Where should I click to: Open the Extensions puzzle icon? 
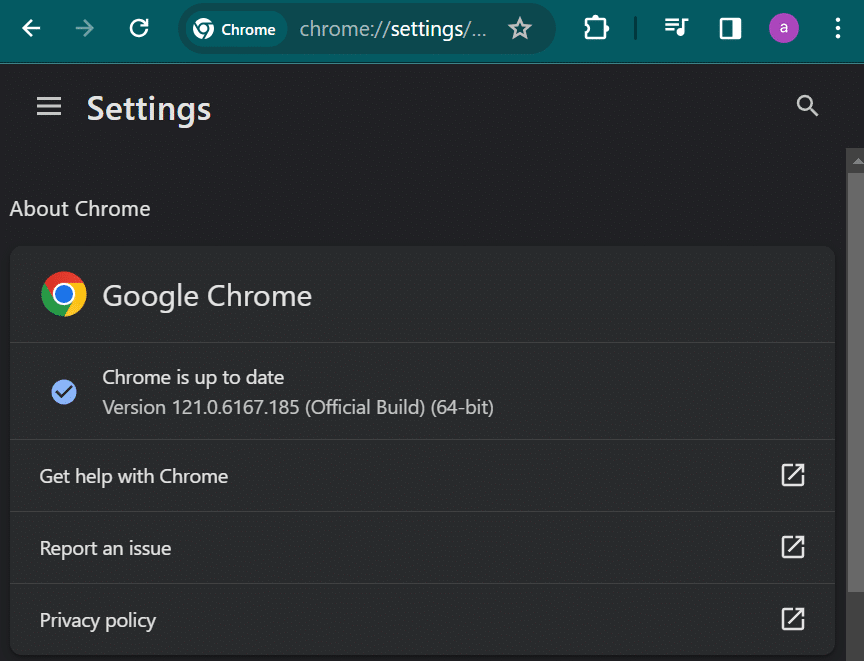596,28
